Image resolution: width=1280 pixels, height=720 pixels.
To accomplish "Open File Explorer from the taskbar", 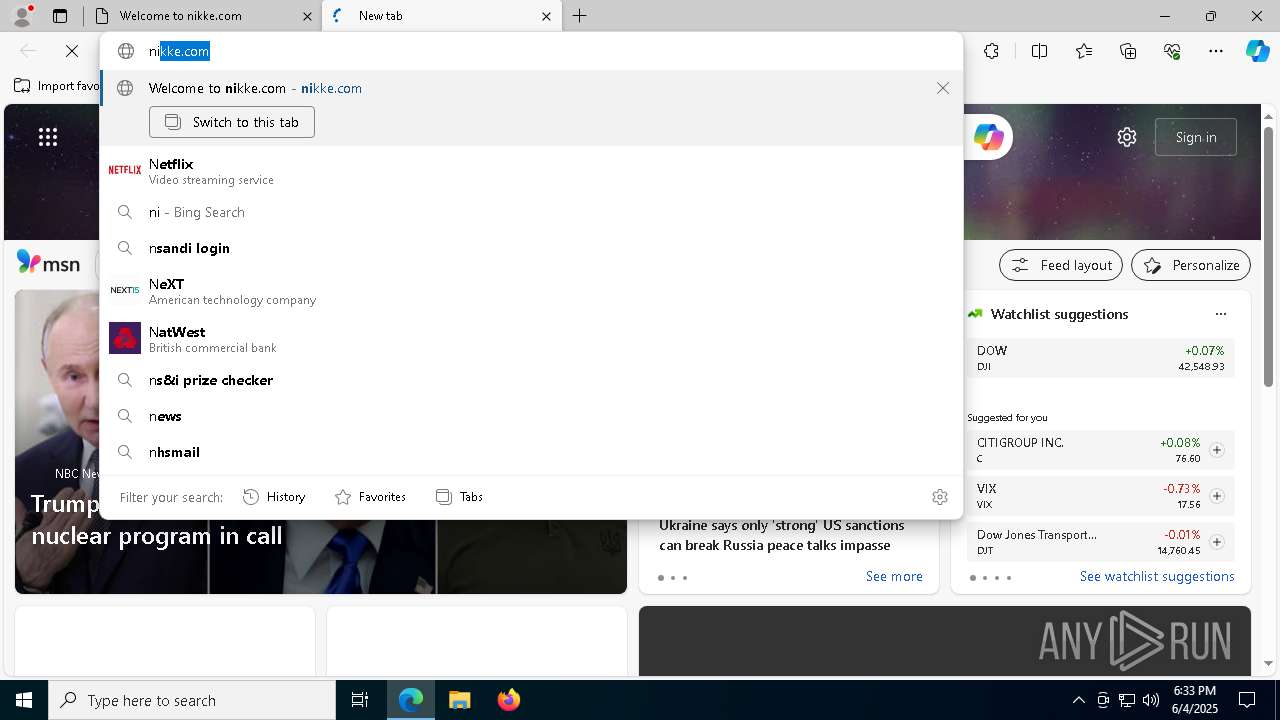I will pyautogui.click(x=459, y=700).
